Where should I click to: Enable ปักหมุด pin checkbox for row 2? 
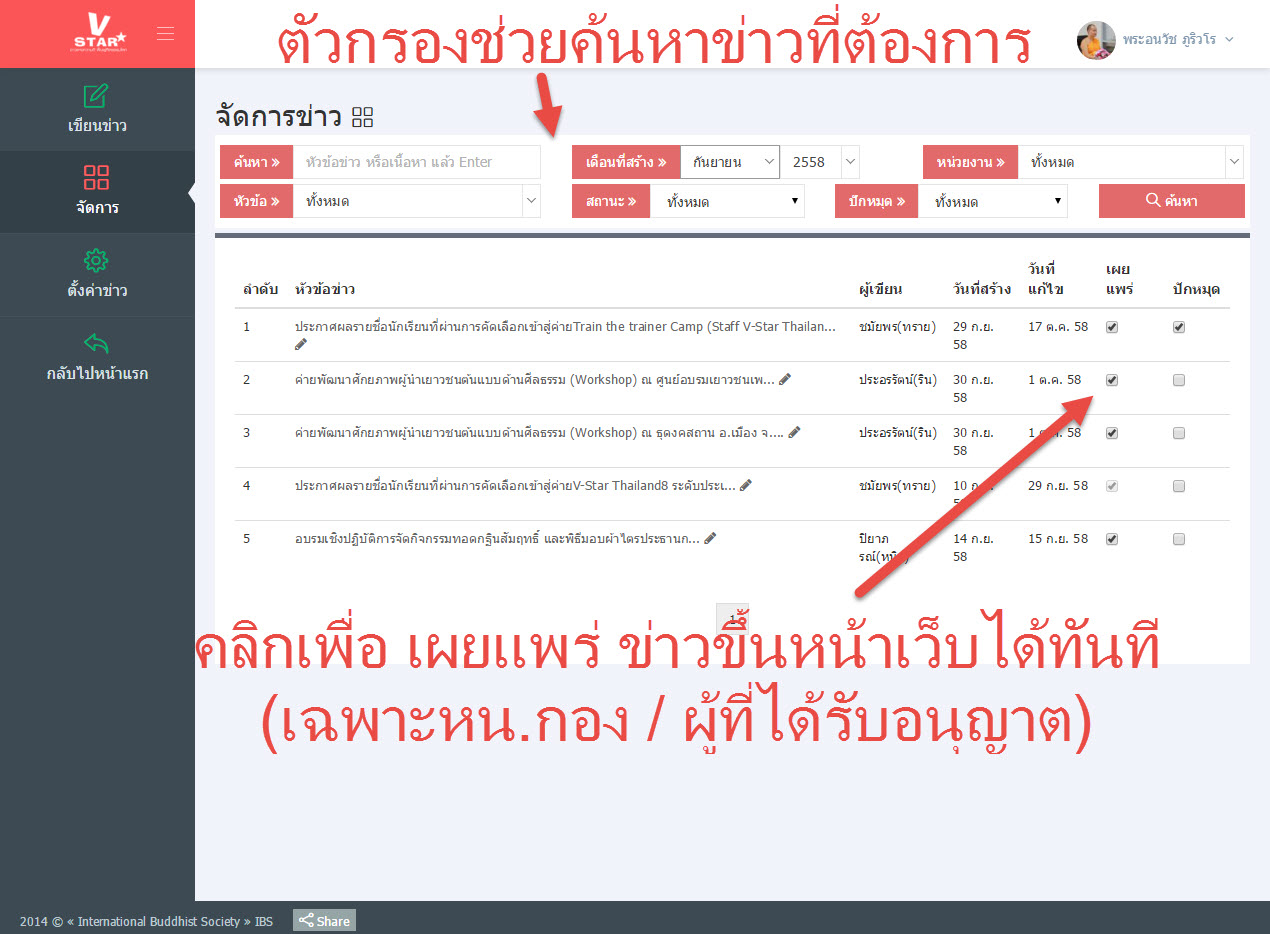pyautogui.click(x=1179, y=380)
